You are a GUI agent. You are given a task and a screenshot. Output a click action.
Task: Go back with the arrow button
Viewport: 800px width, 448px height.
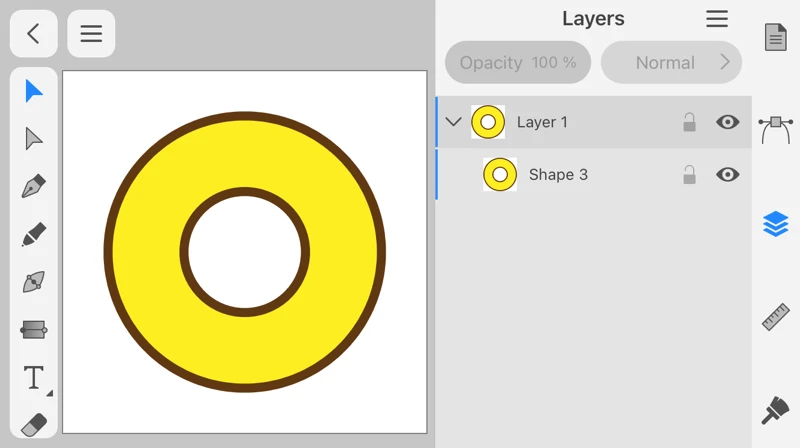33,34
